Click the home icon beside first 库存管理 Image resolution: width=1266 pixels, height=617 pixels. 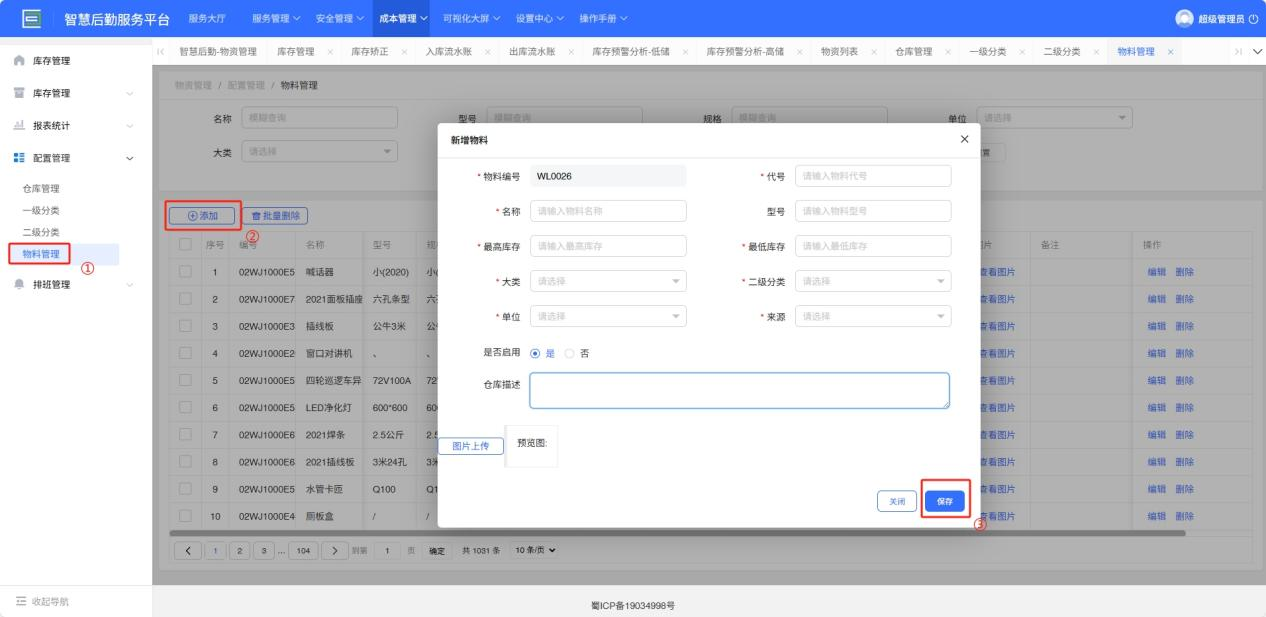[20, 61]
